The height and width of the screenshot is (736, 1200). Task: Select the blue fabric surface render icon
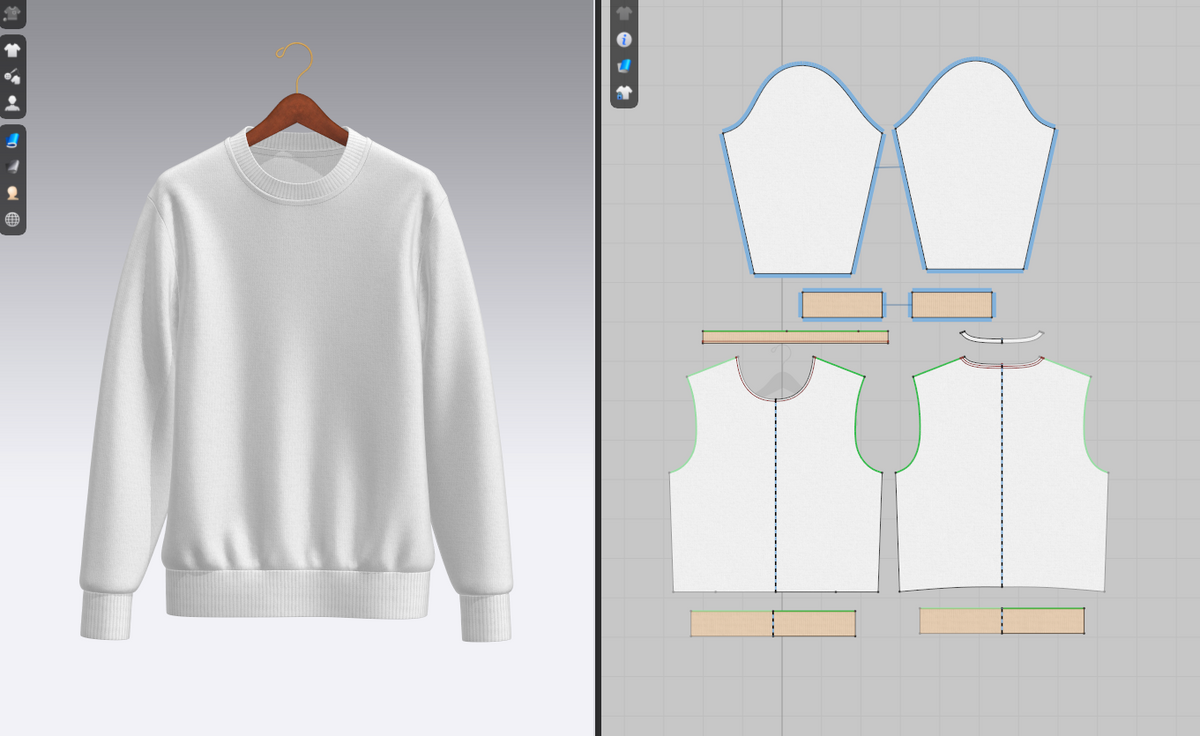click(13, 141)
